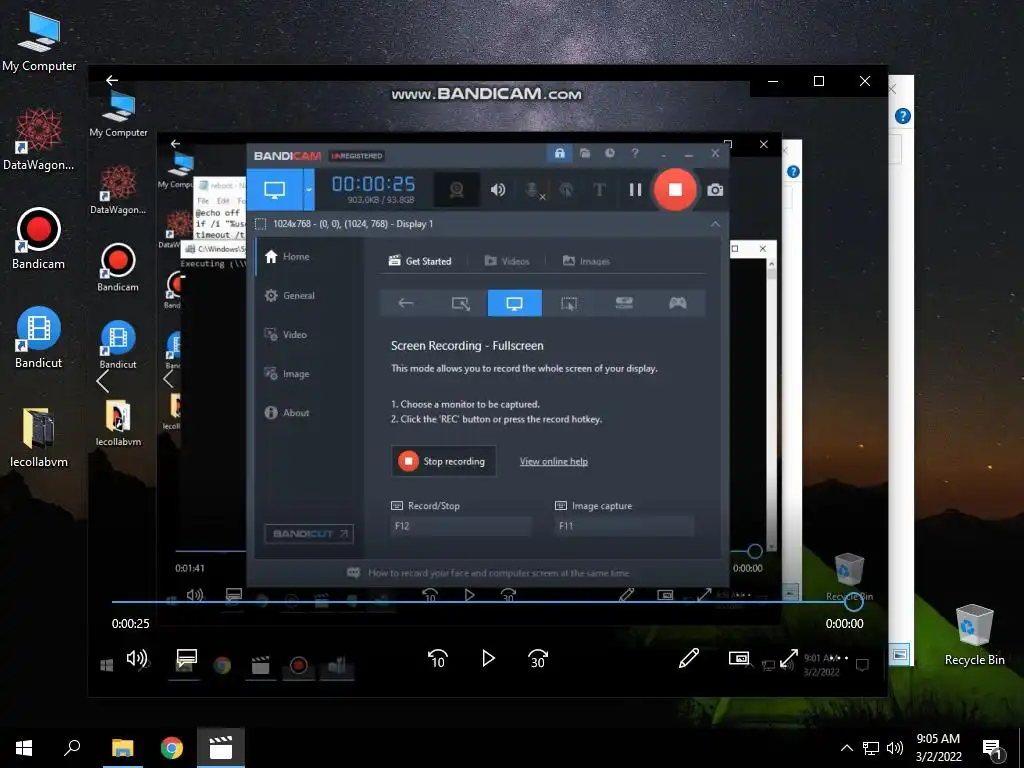
Task: Open the View online help link
Action: (x=554, y=461)
